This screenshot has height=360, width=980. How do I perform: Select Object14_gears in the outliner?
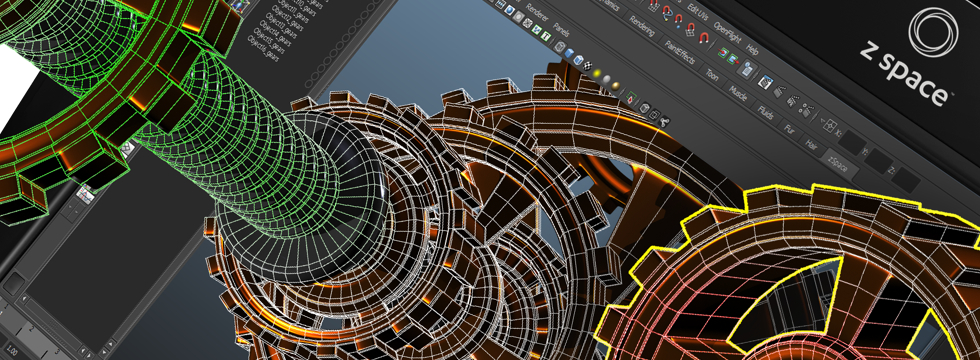pos(276,33)
